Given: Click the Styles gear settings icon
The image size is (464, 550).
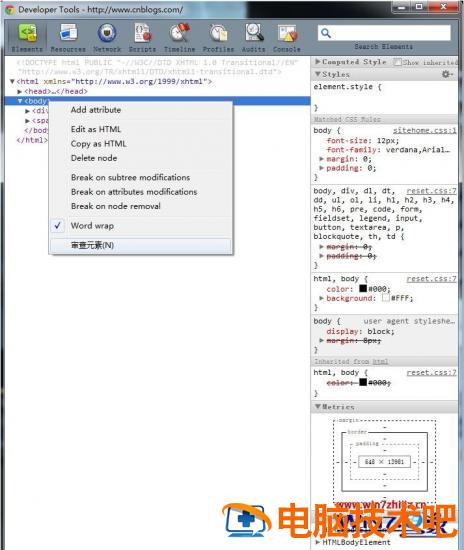Looking at the screenshot, I should click(x=447, y=74).
